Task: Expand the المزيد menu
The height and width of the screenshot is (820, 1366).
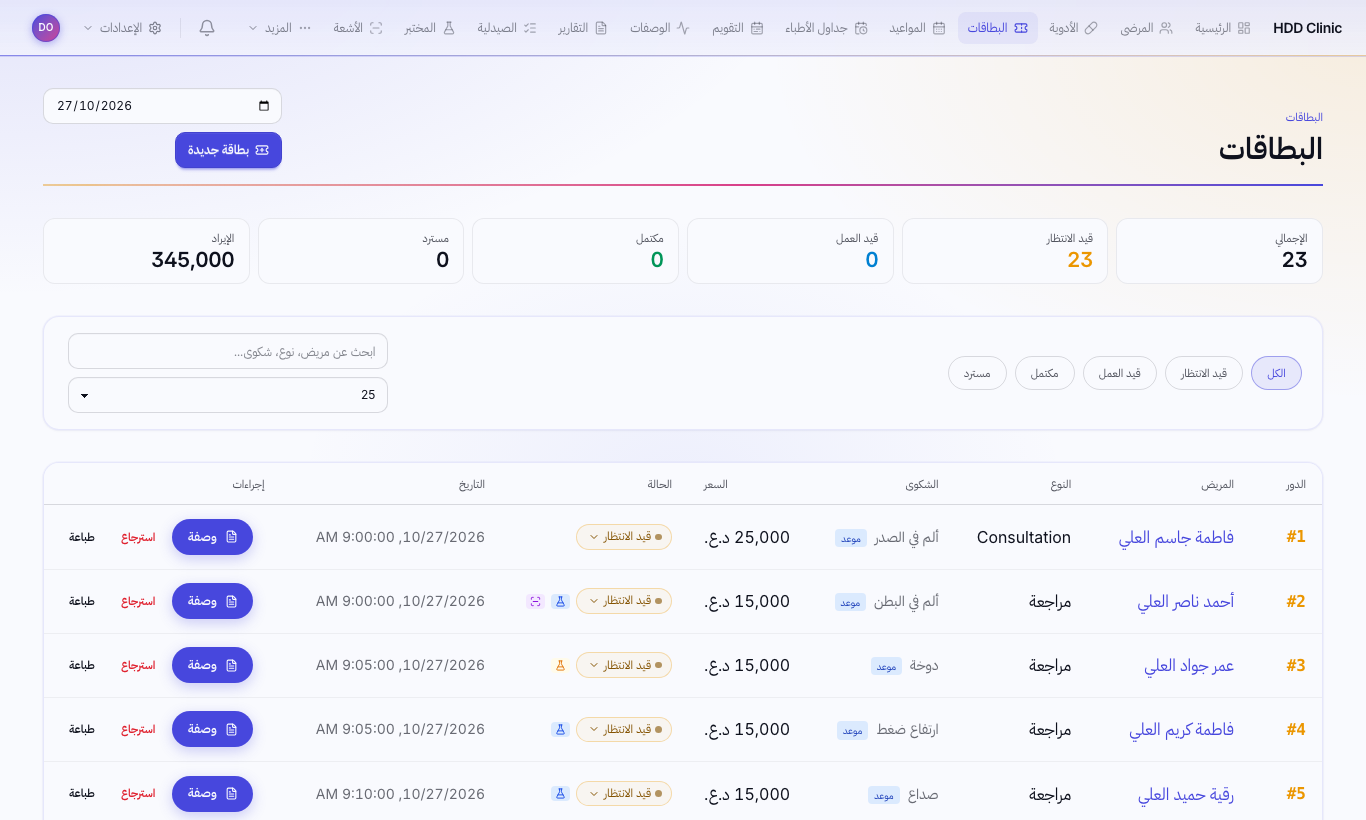Action: (x=279, y=28)
